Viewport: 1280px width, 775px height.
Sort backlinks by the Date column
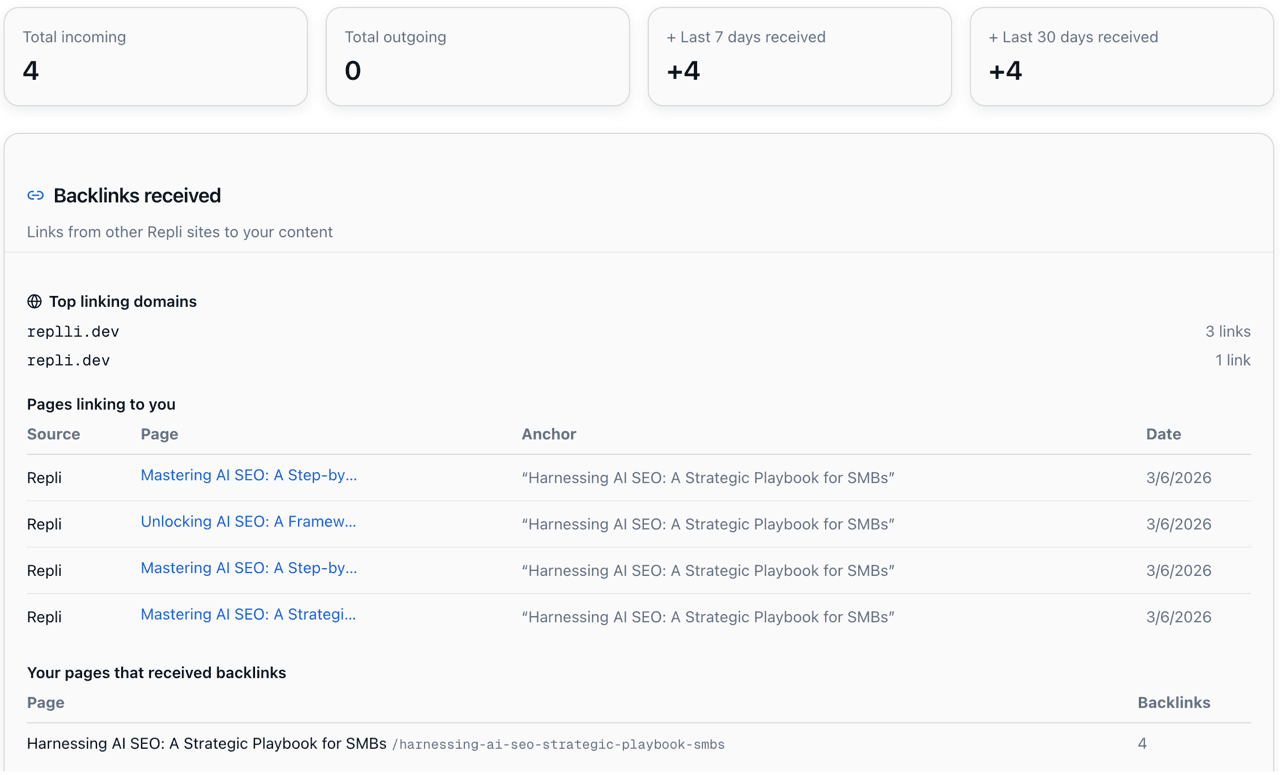(1163, 434)
